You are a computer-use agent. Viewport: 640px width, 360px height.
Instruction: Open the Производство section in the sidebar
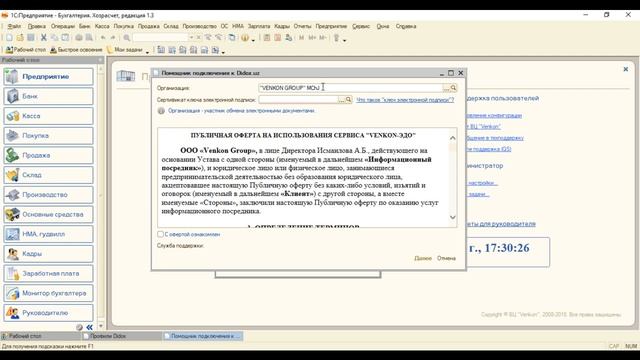(x=48, y=195)
